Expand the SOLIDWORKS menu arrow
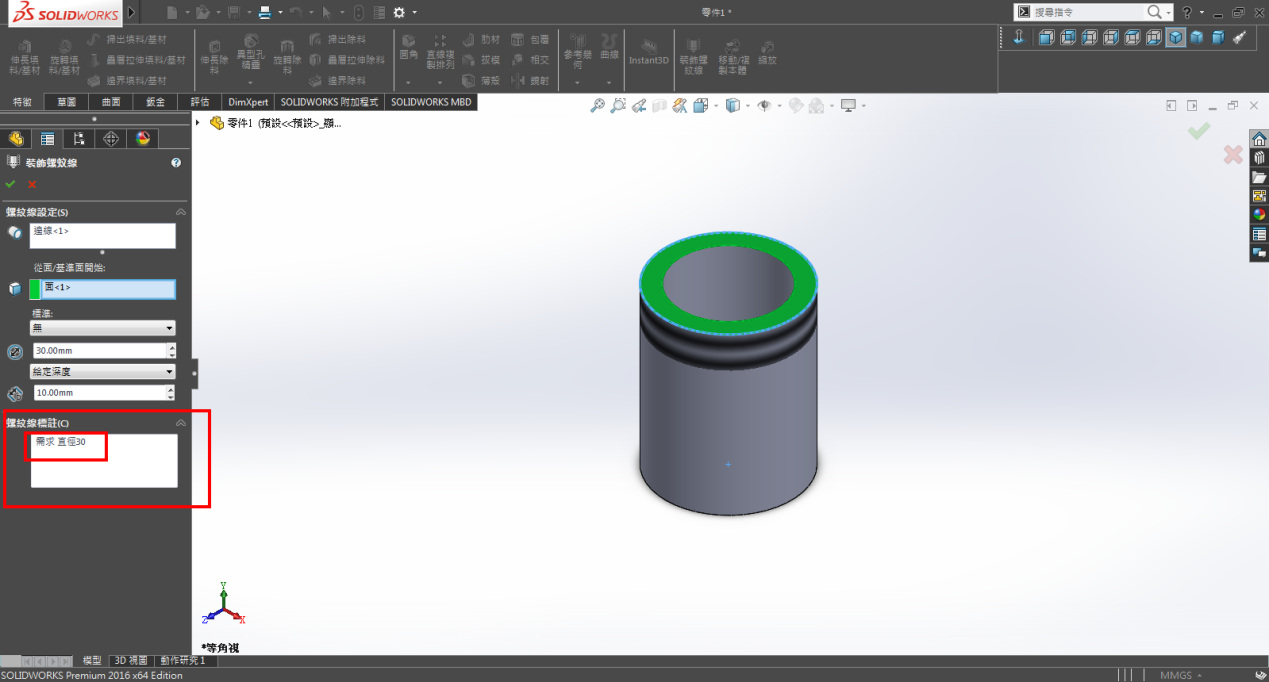 point(132,13)
